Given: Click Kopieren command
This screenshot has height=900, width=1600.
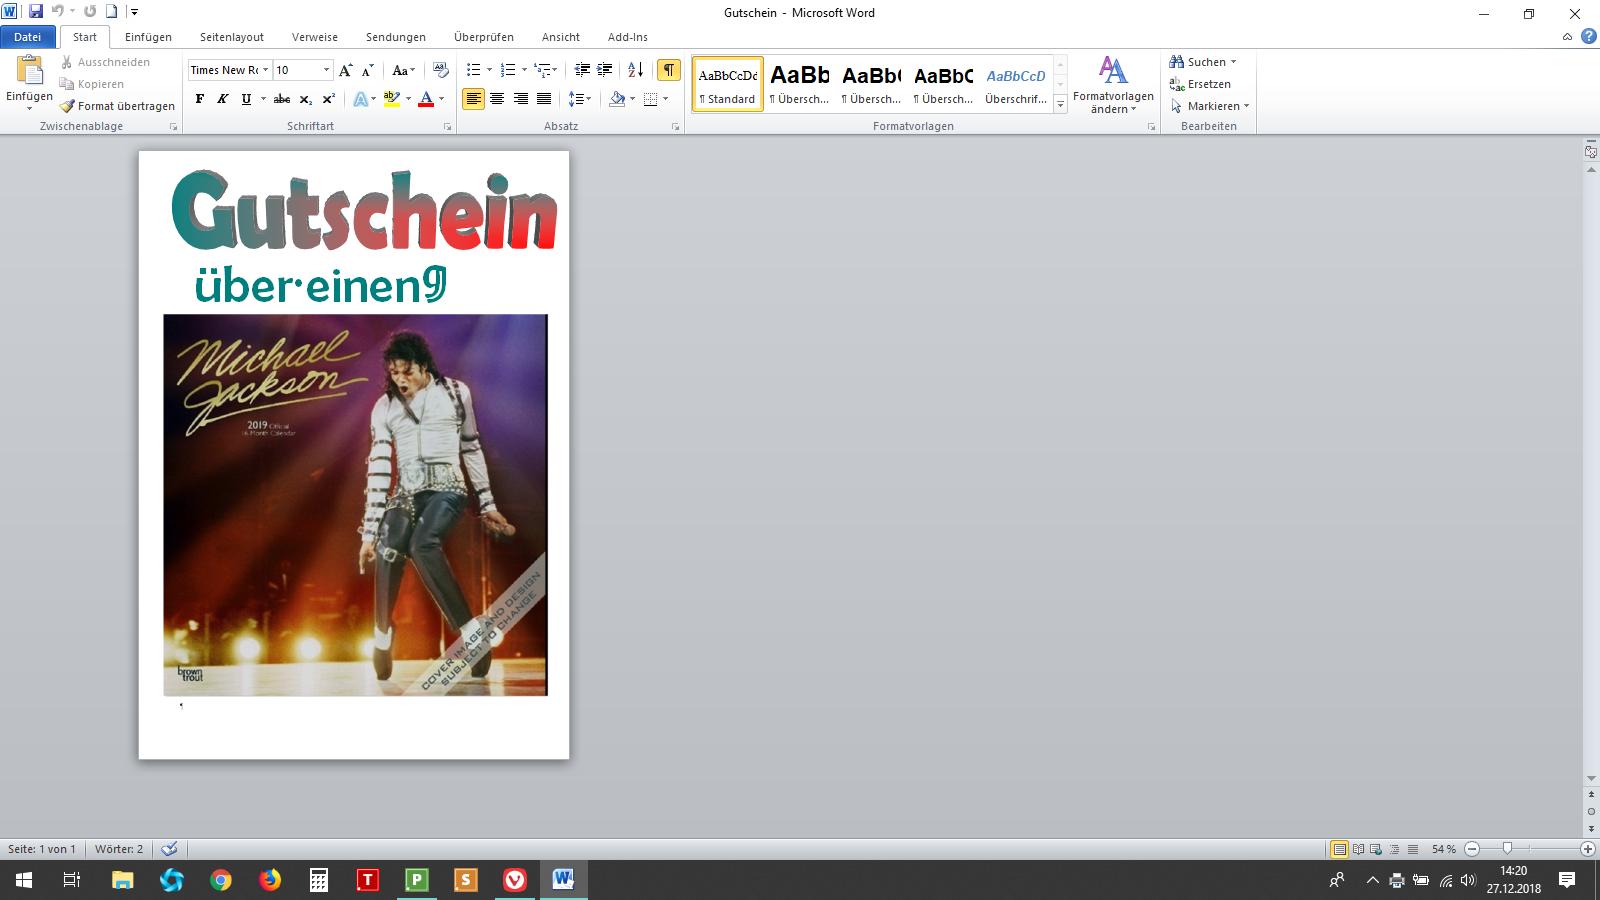Looking at the screenshot, I should coord(92,84).
